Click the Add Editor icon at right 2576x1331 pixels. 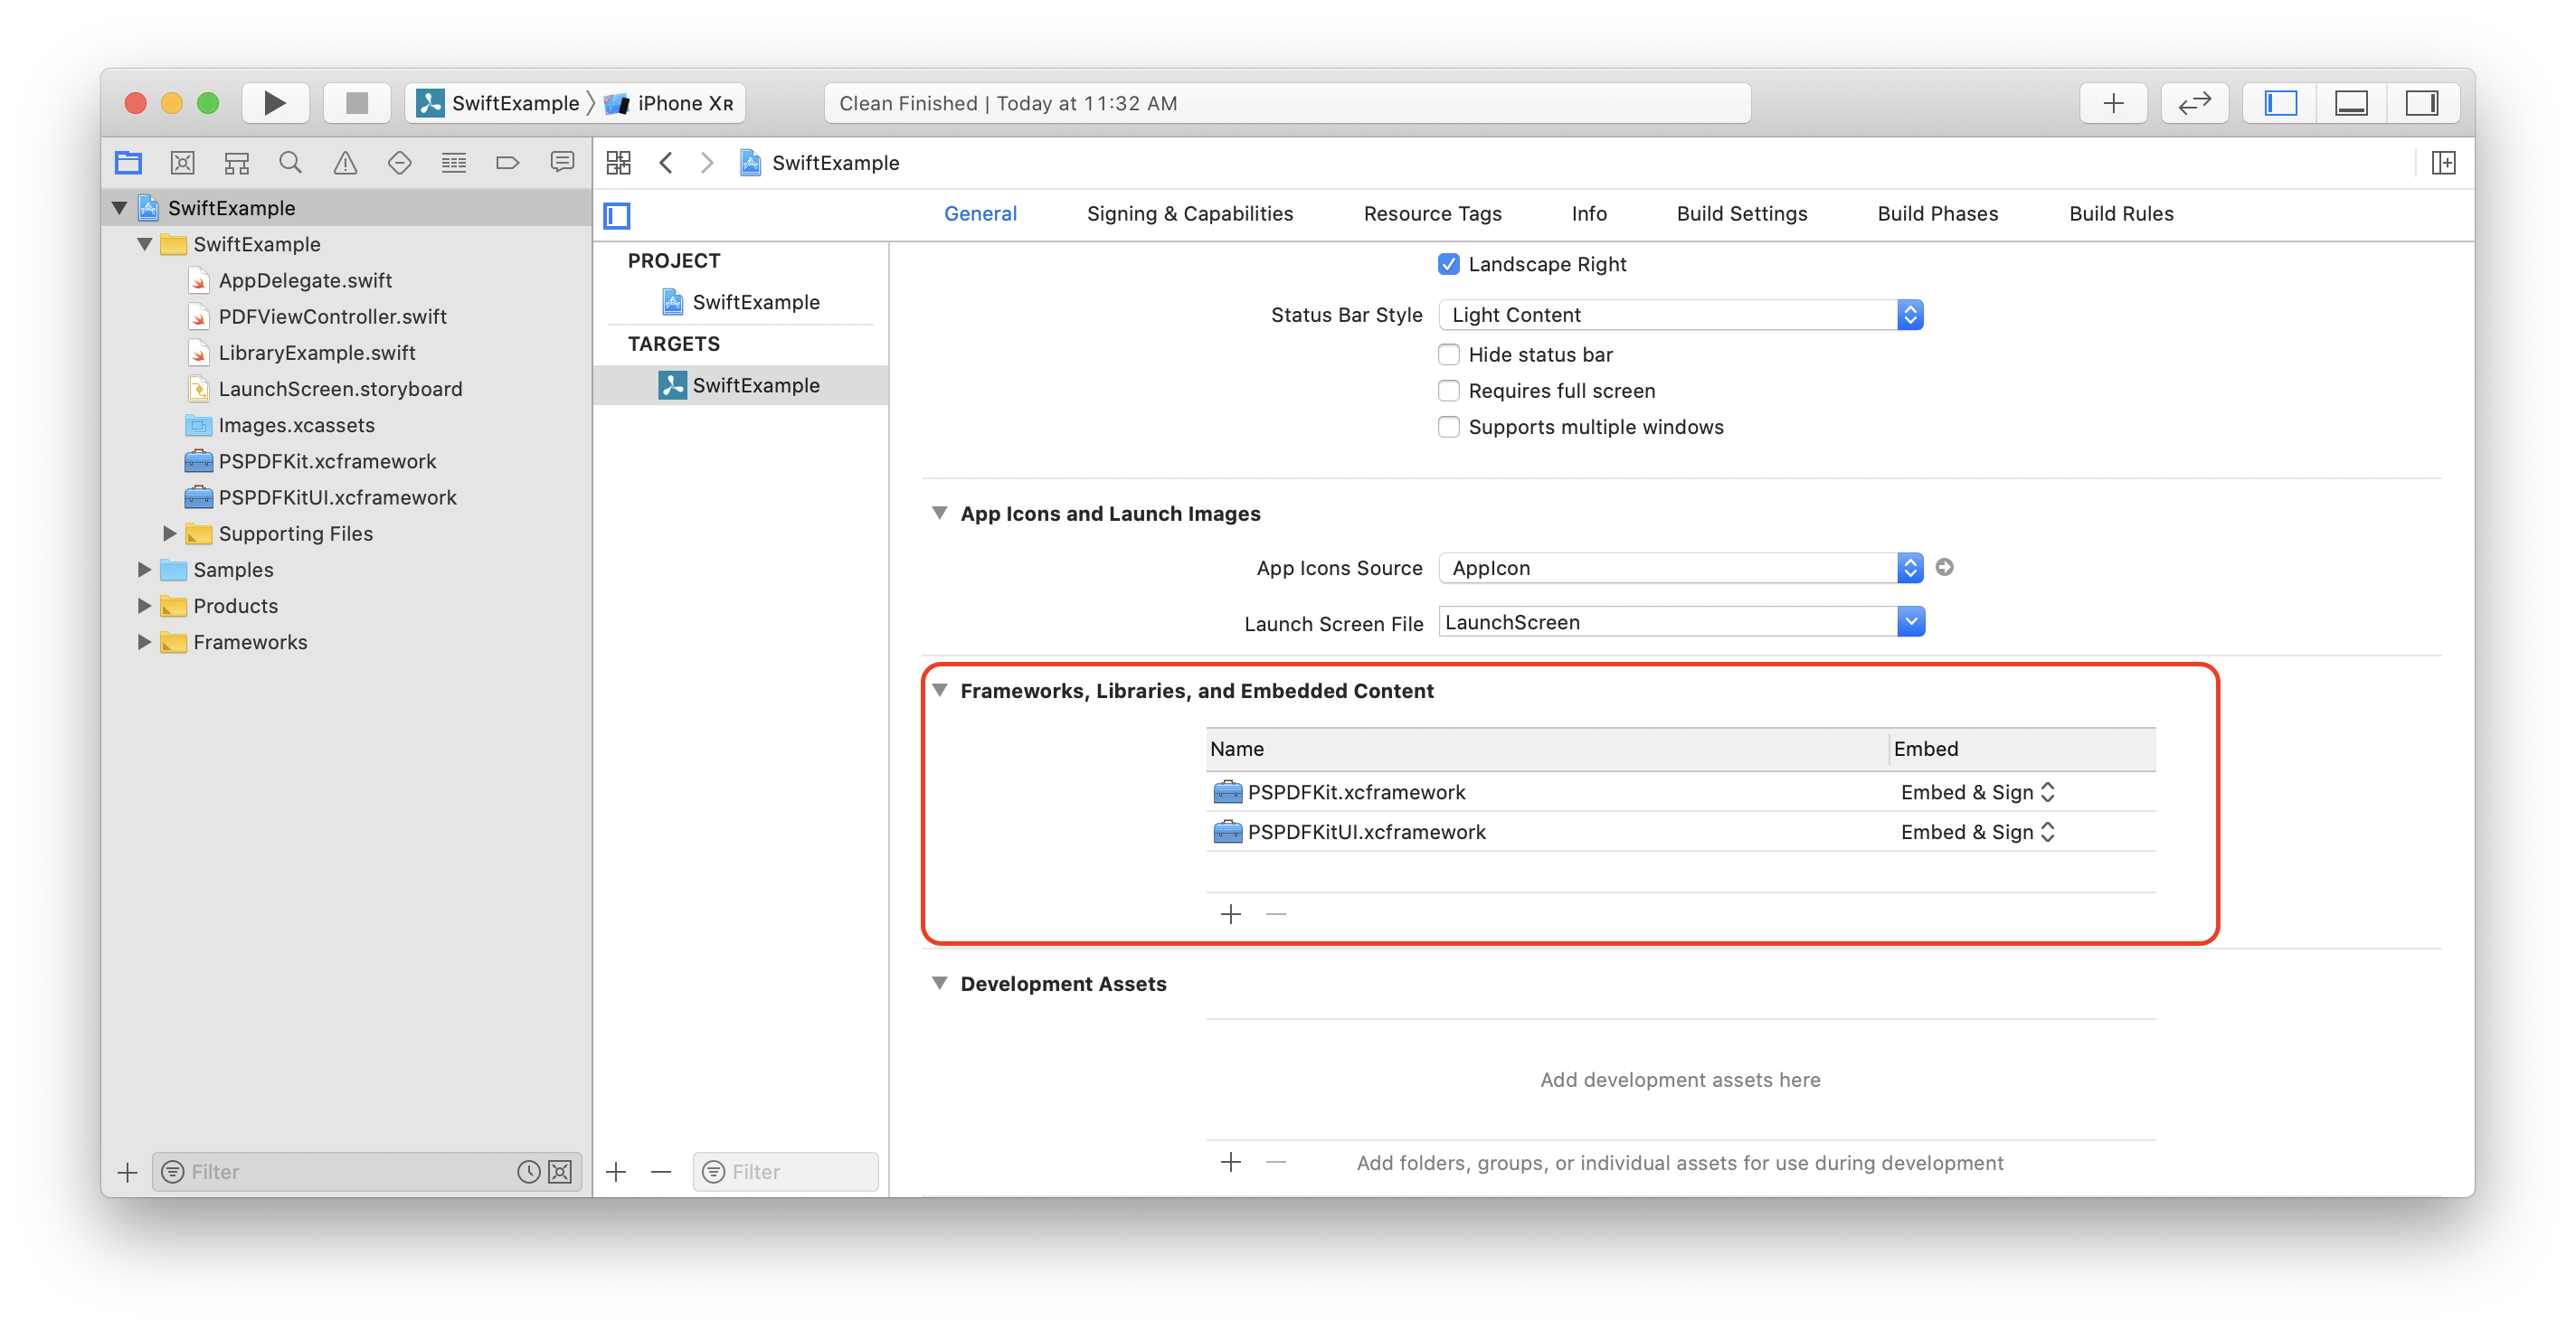tap(2443, 163)
